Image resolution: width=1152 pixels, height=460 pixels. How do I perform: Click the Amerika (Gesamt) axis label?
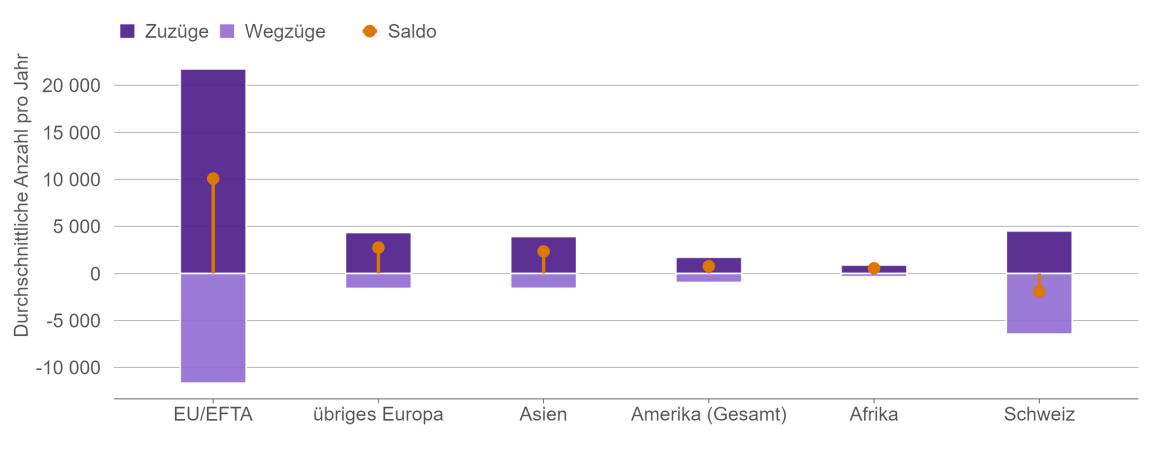pos(709,414)
